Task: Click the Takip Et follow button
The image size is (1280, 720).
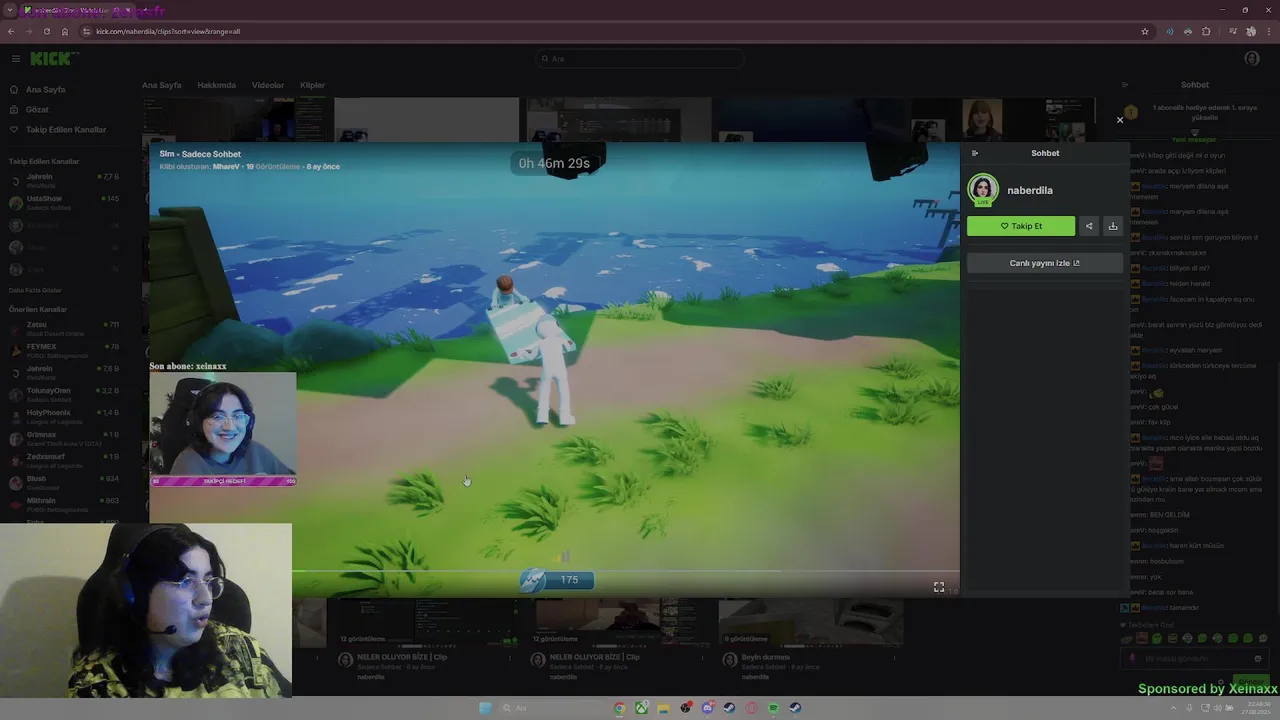Action: point(1021,226)
